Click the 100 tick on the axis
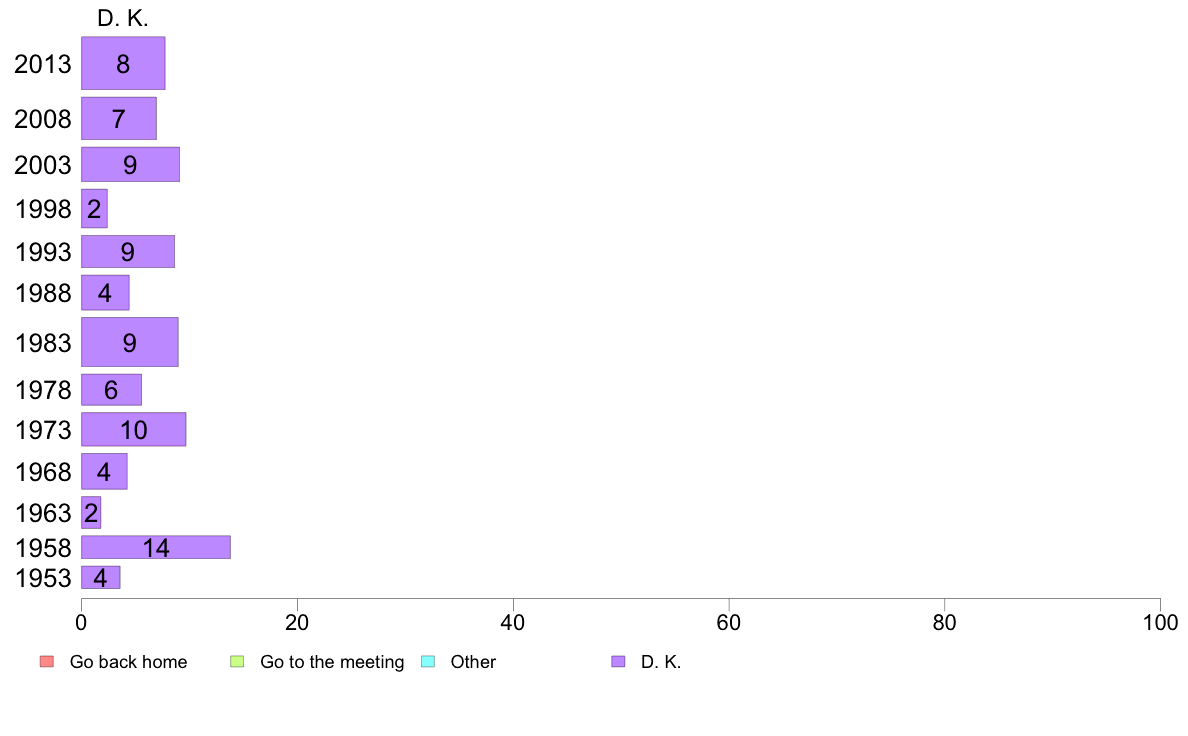This screenshot has height=736, width=1188. [x=1160, y=623]
